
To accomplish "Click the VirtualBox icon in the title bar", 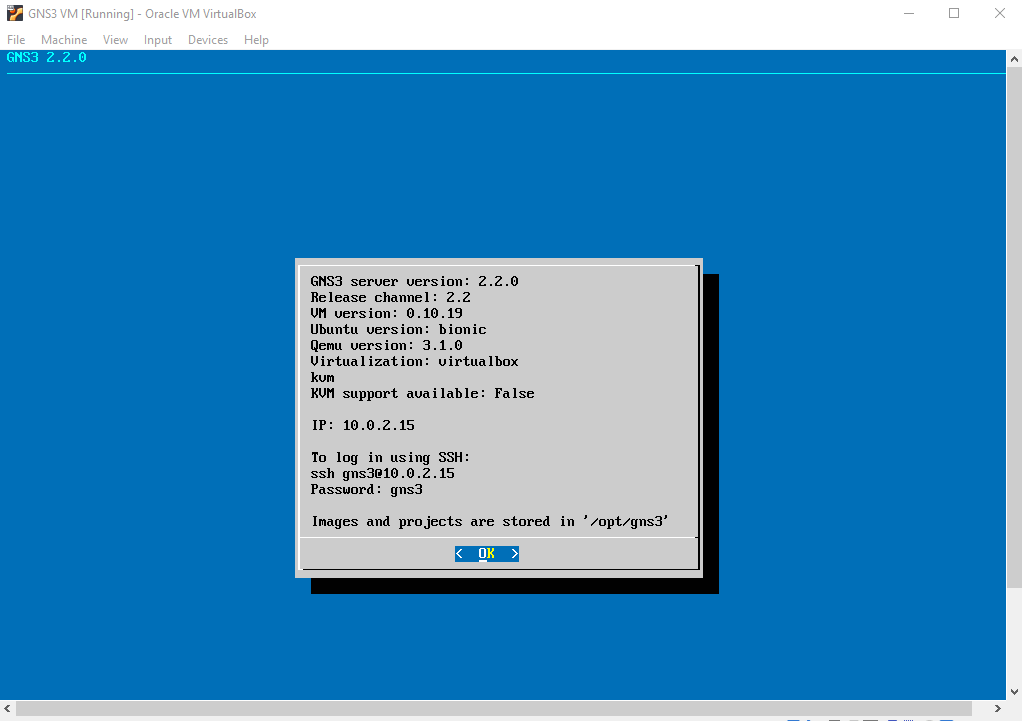I will (x=15, y=14).
